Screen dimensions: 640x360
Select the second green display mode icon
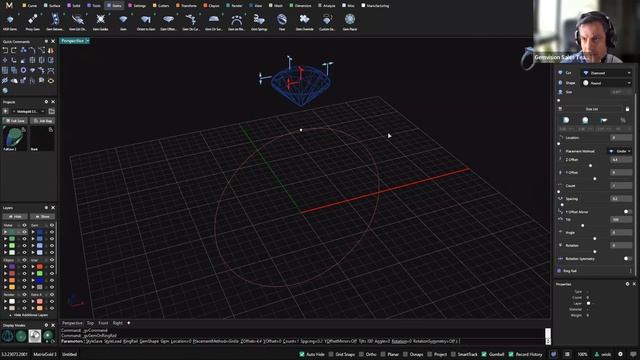tap(21, 336)
